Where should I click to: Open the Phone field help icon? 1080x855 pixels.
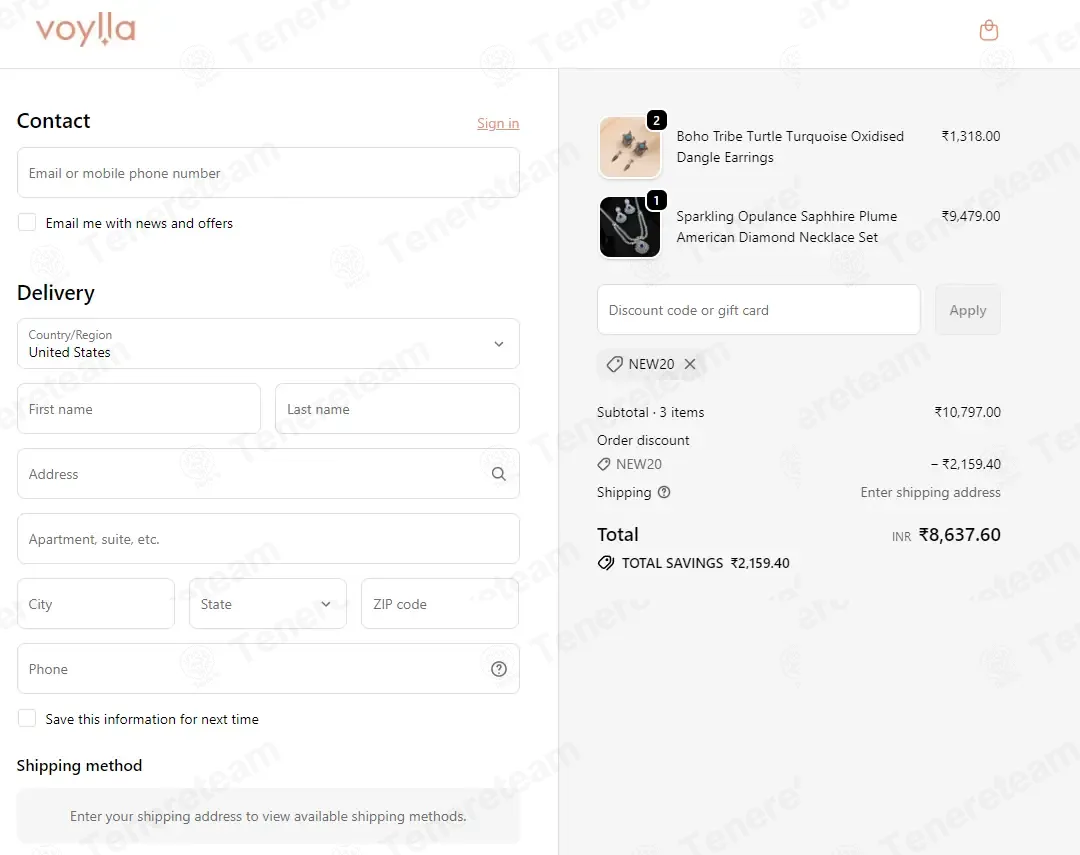pos(499,669)
